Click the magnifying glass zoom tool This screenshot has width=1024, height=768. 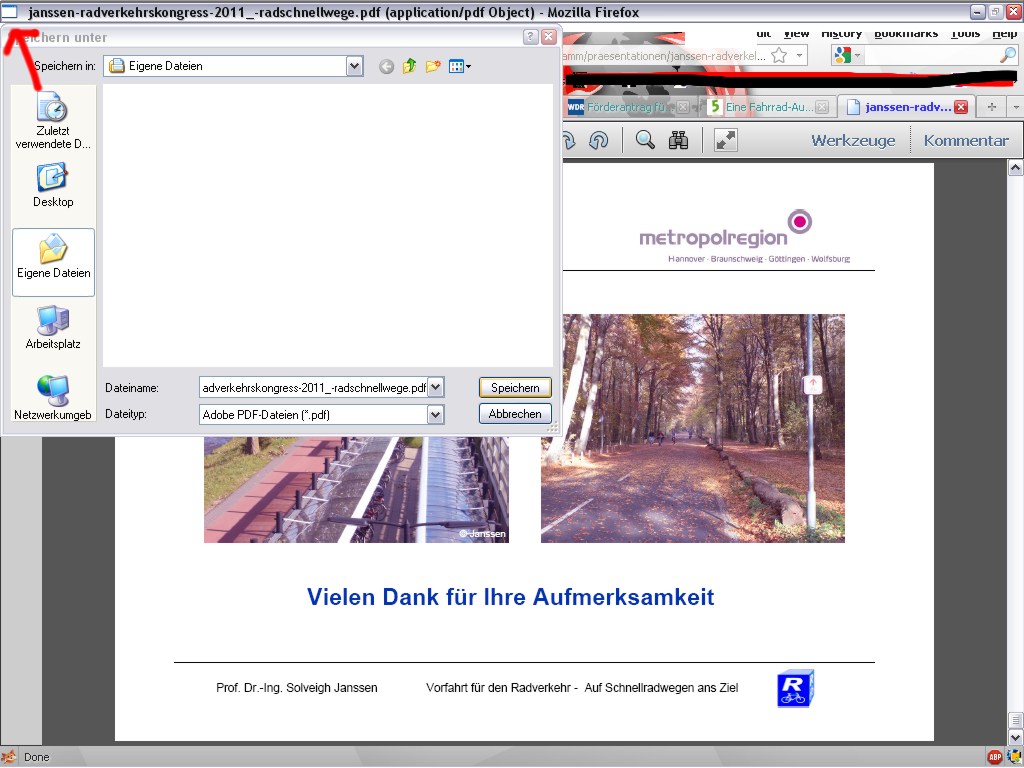645,140
